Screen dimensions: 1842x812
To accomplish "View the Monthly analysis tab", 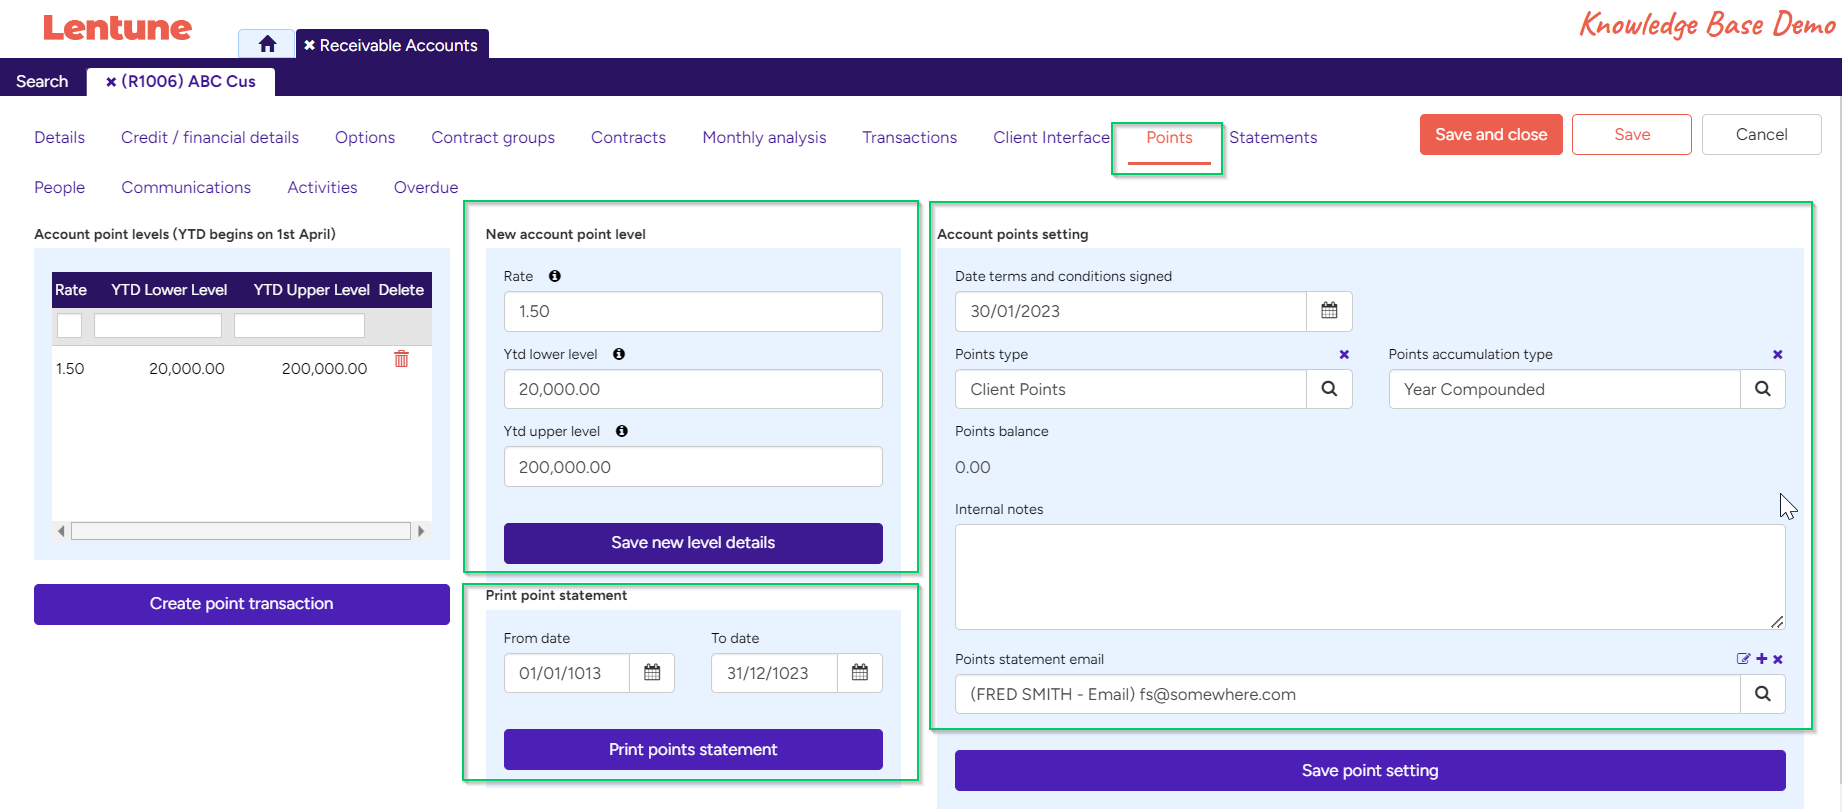I will click(x=764, y=138).
